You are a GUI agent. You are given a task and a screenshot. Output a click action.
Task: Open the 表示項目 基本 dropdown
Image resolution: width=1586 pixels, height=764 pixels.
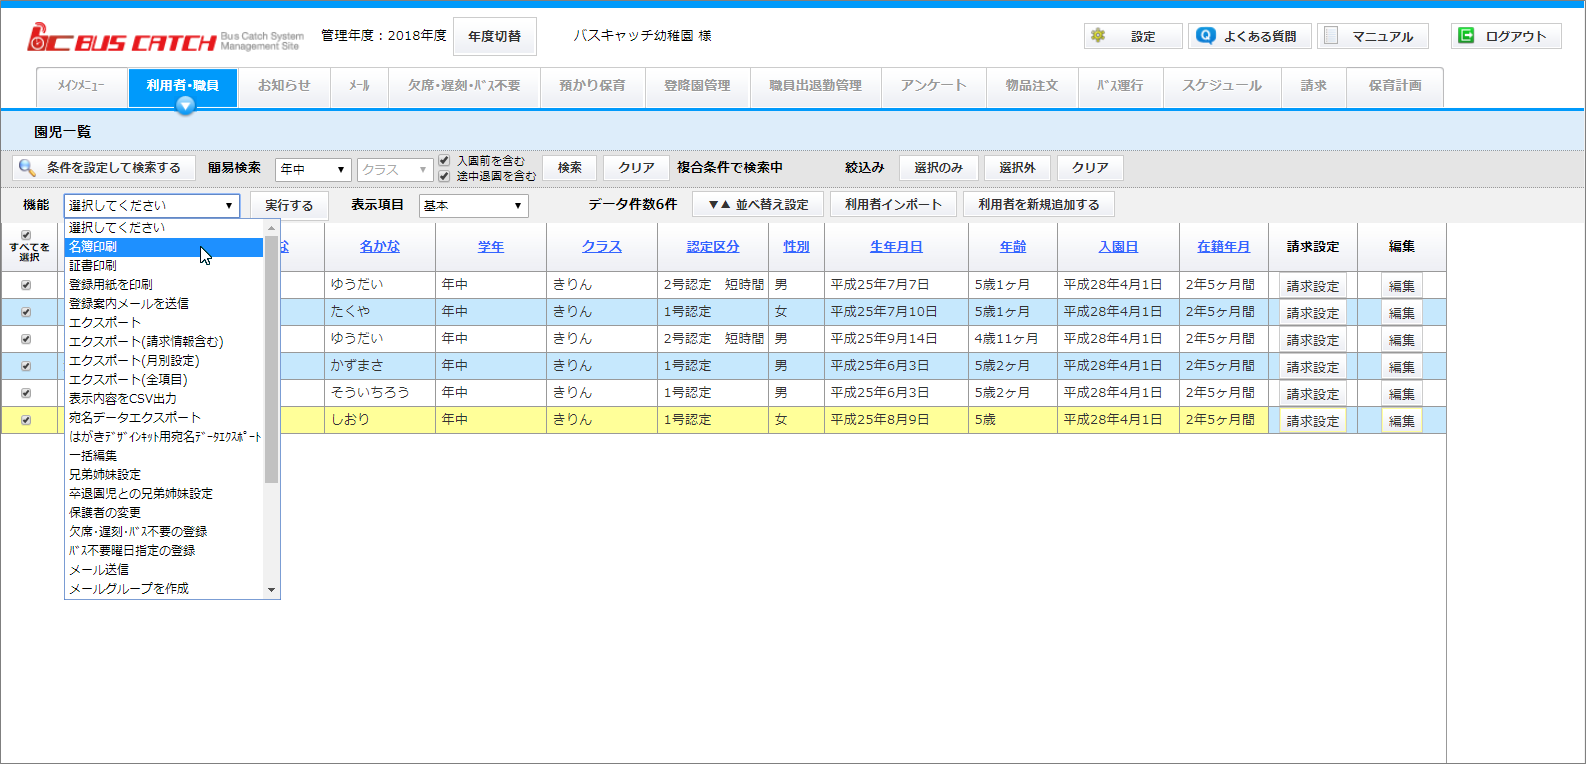coord(473,205)
